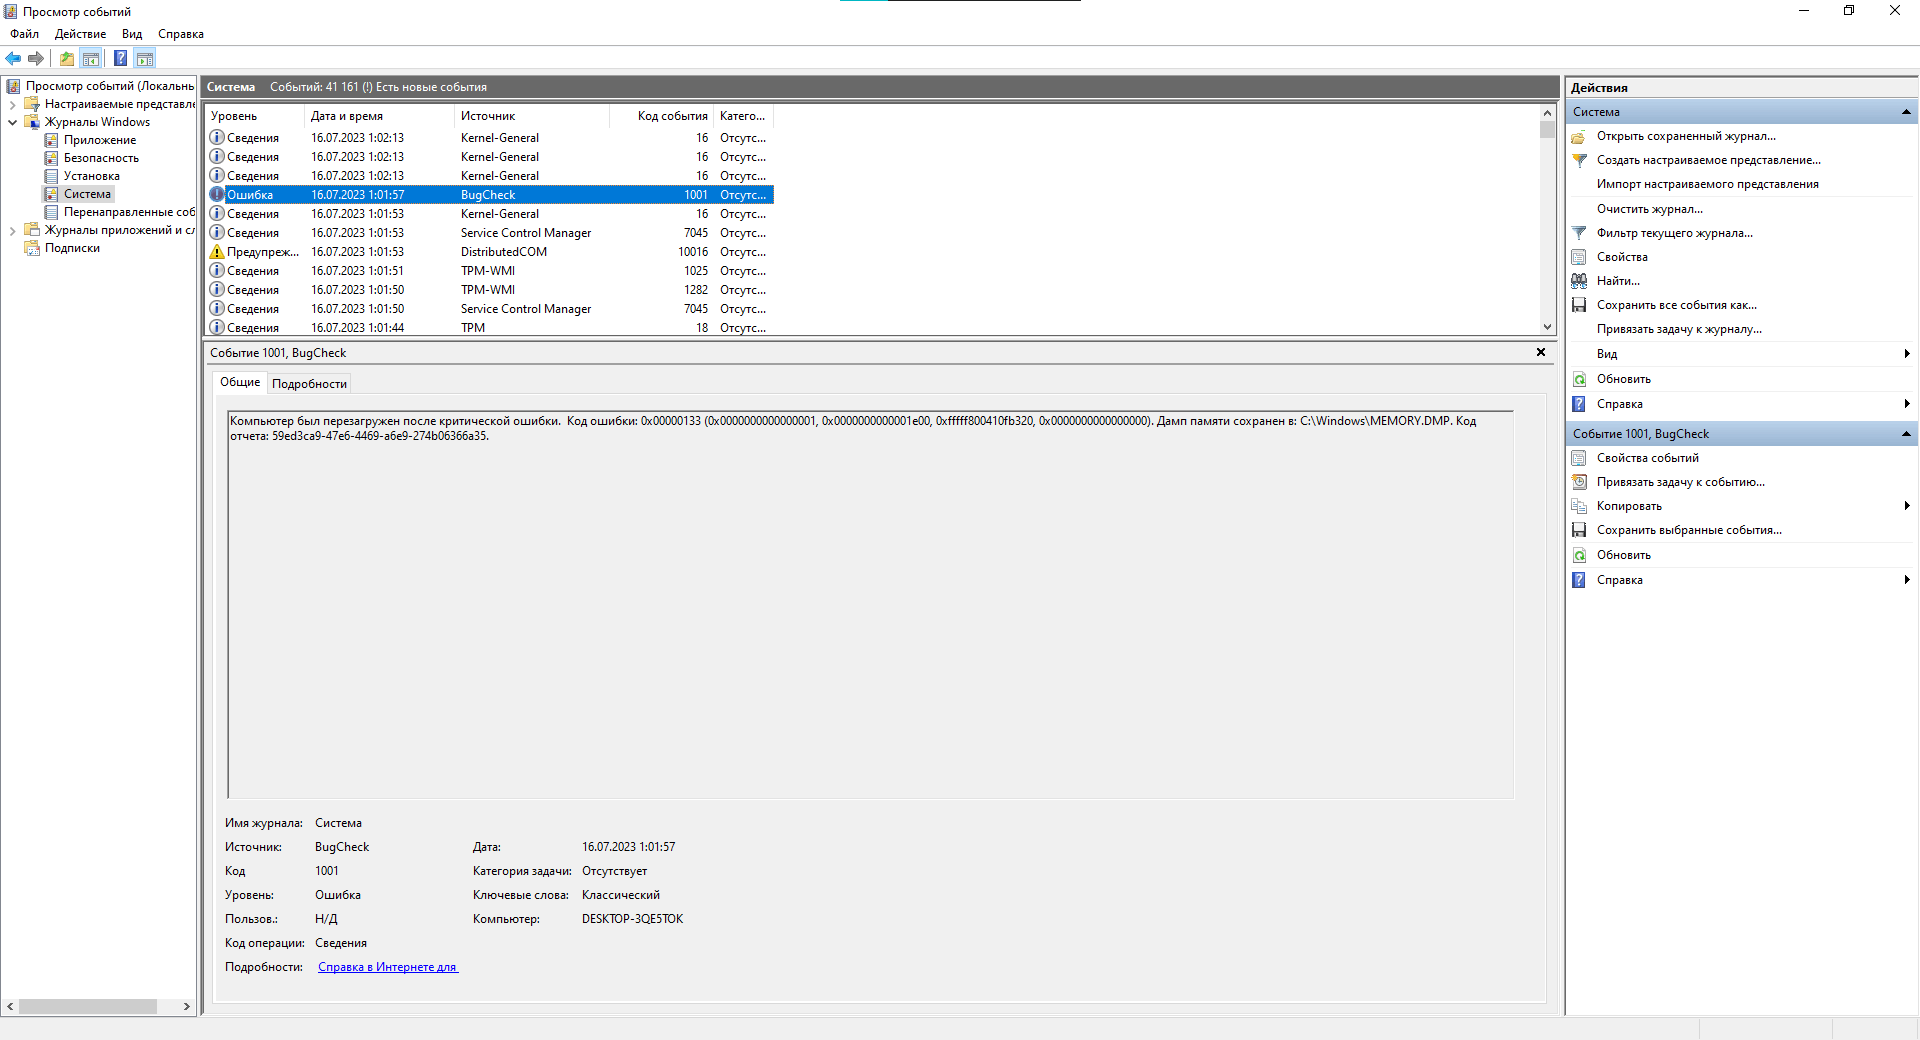This screenshot has height=1040, width=1920.
Task: Switch to the Подробности tab
Action: coord(310,384)
